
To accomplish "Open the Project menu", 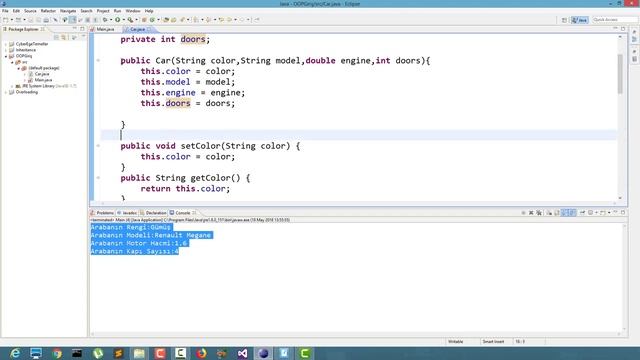I will pos(103,11).
